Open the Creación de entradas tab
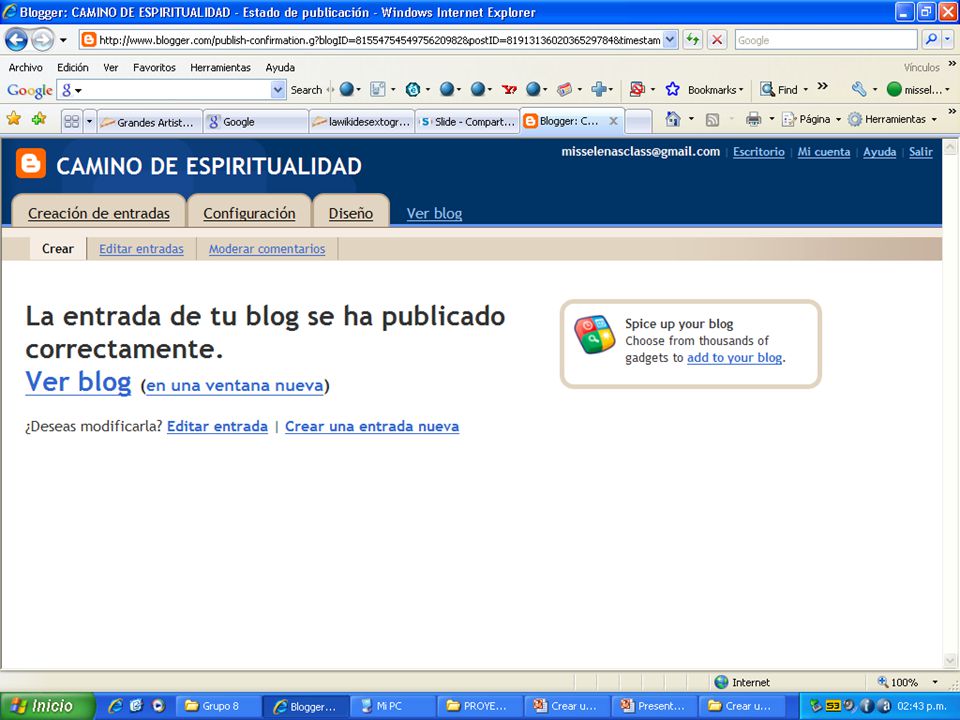 pyautogui.click(x=99, y=213)
